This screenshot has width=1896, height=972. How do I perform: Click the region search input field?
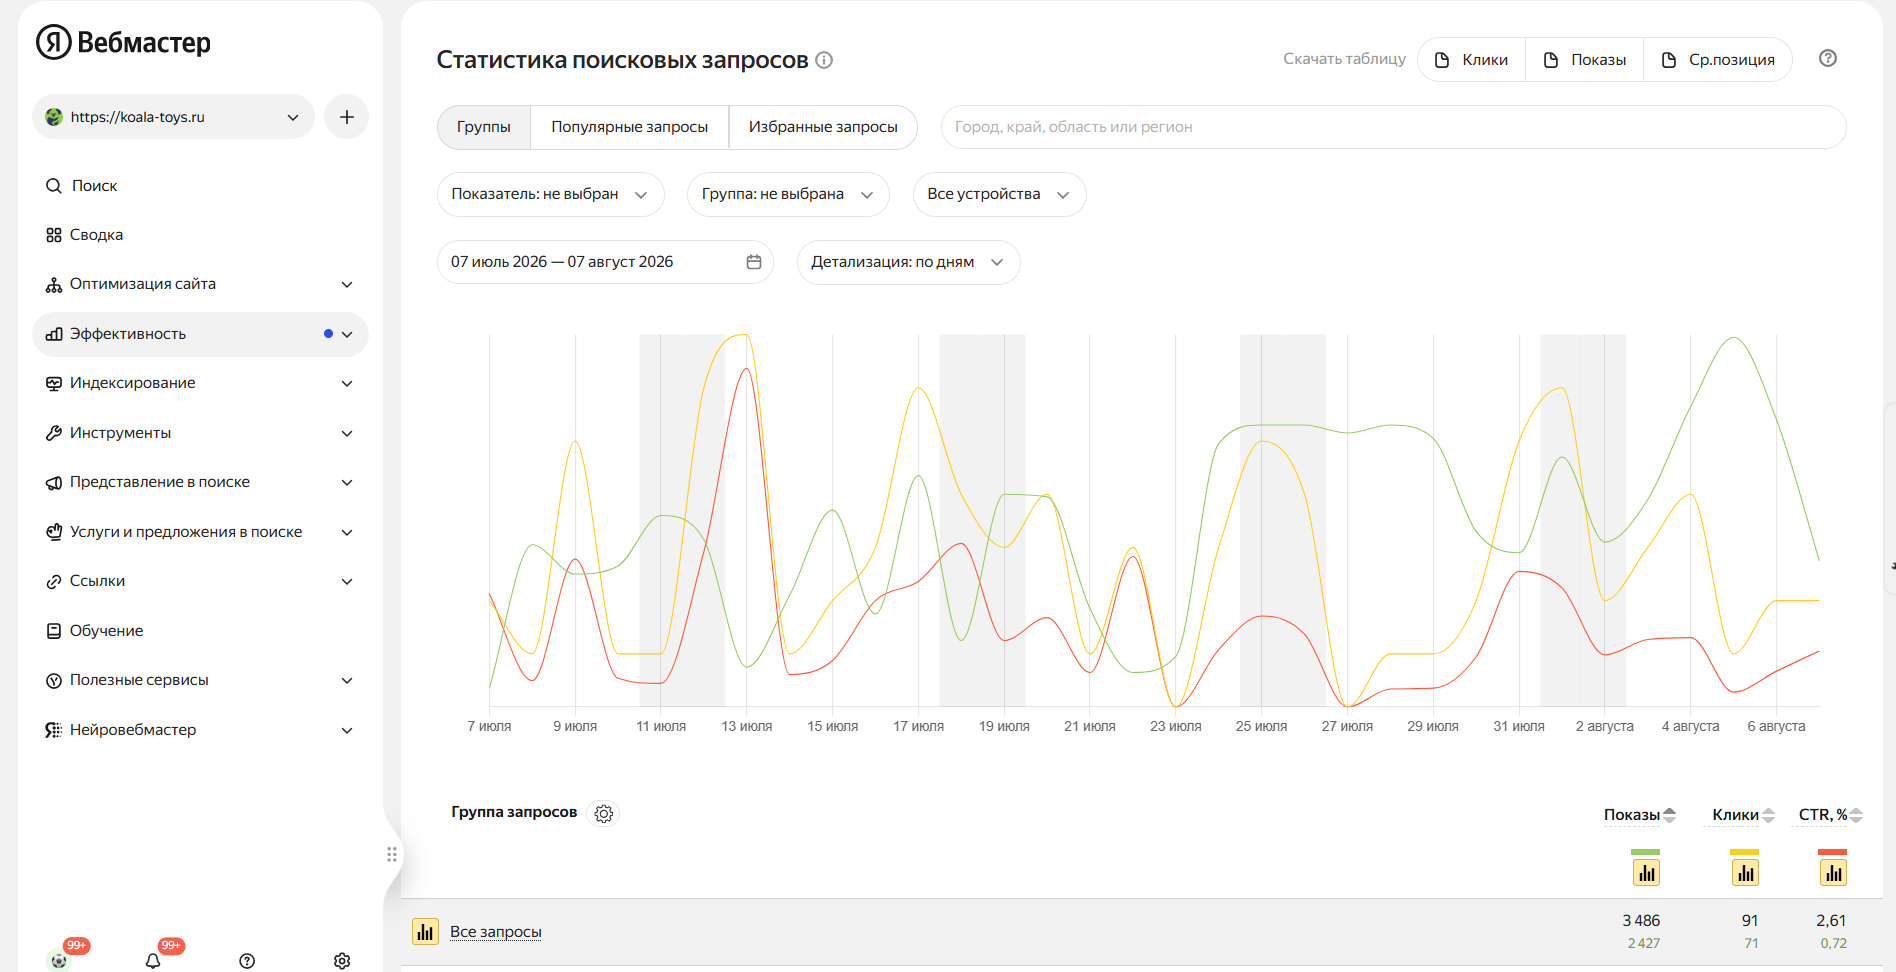coord(1393,127)
